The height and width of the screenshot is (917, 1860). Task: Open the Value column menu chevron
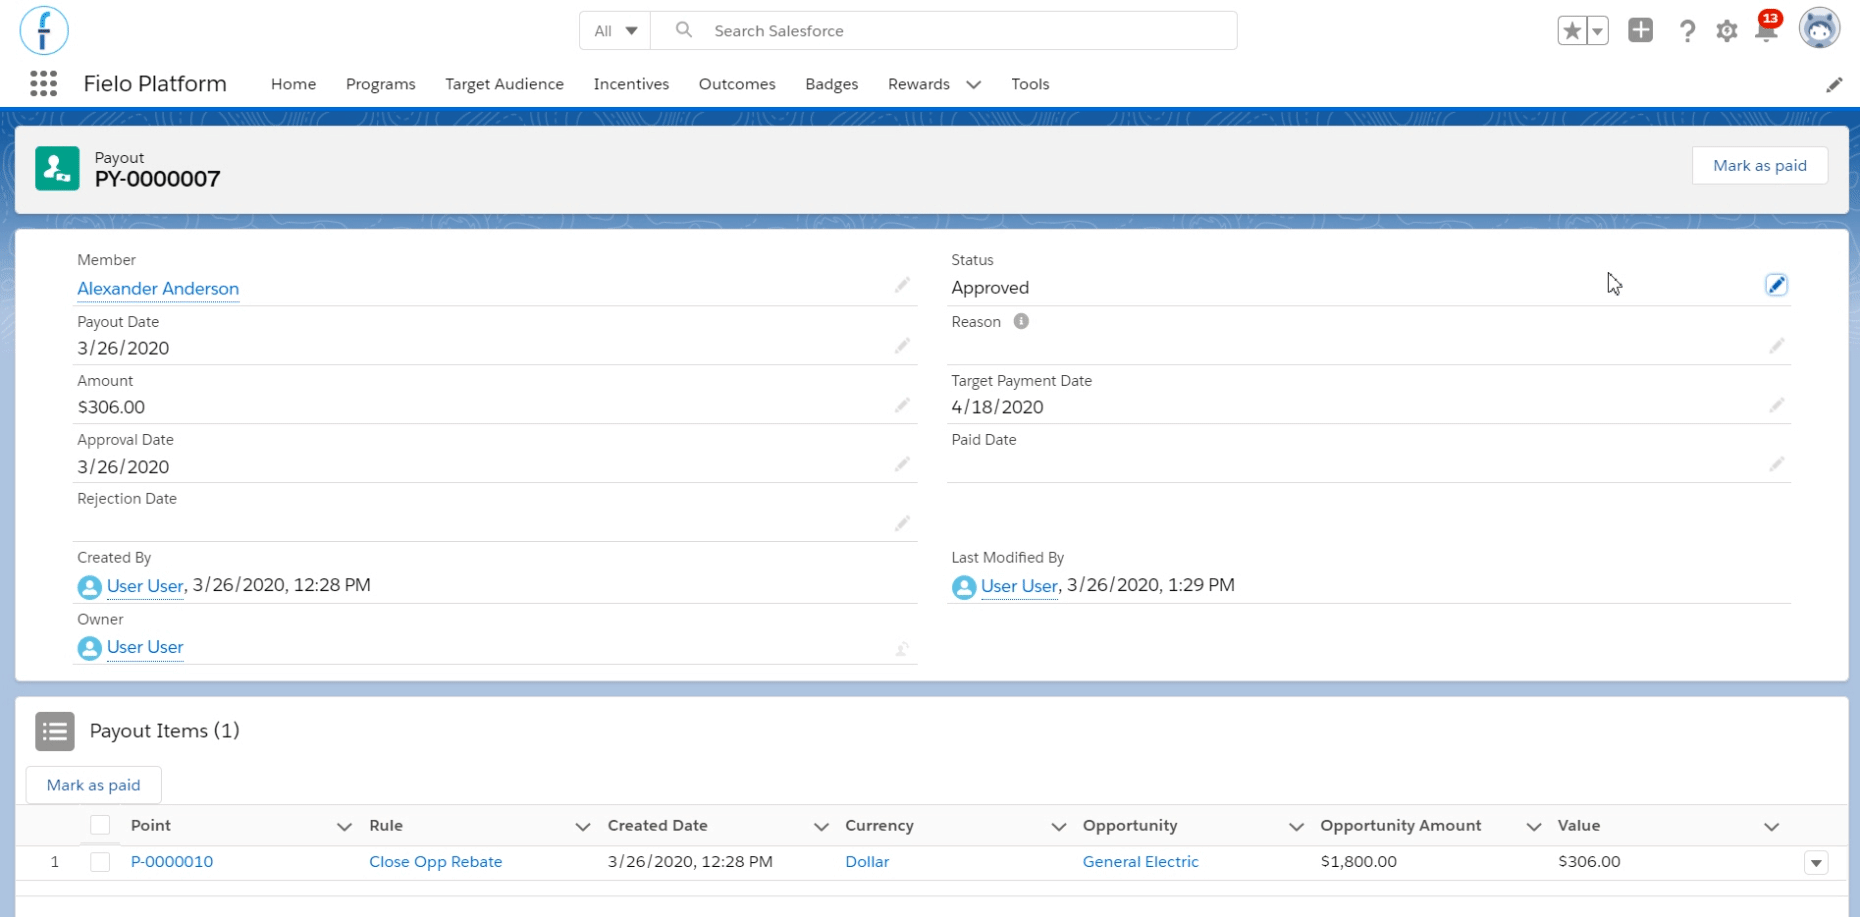pos(1771,826)
